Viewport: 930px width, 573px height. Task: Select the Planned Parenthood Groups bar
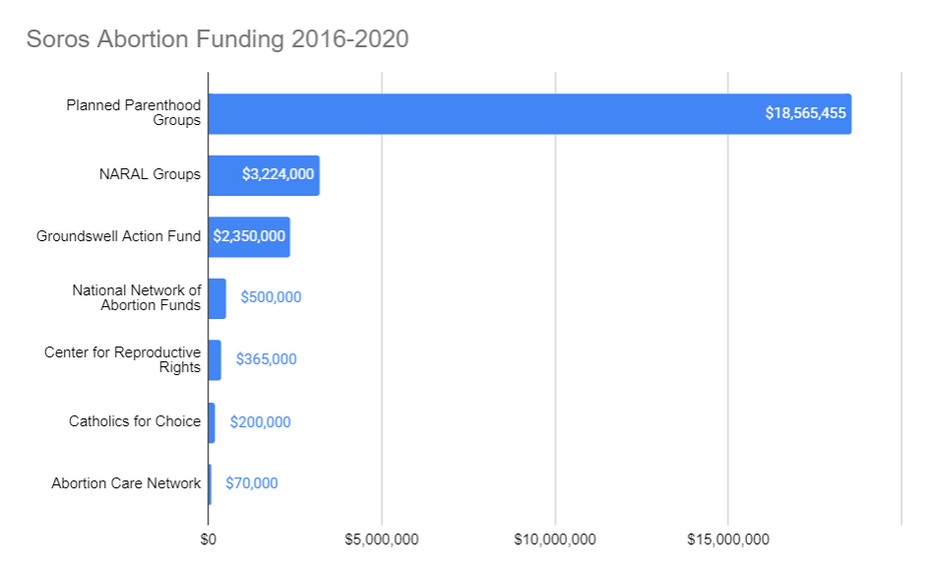pos(480,114)
